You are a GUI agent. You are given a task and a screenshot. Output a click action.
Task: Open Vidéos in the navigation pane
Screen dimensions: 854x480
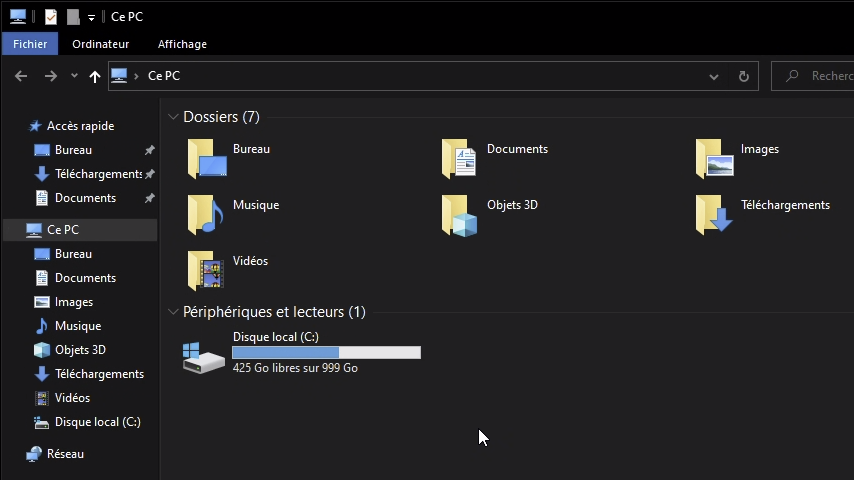[72, 398]
